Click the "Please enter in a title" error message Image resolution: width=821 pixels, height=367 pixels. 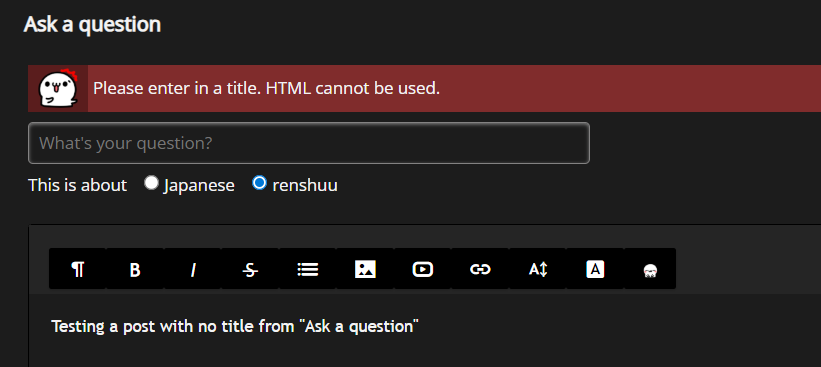[x=267, y=88]
